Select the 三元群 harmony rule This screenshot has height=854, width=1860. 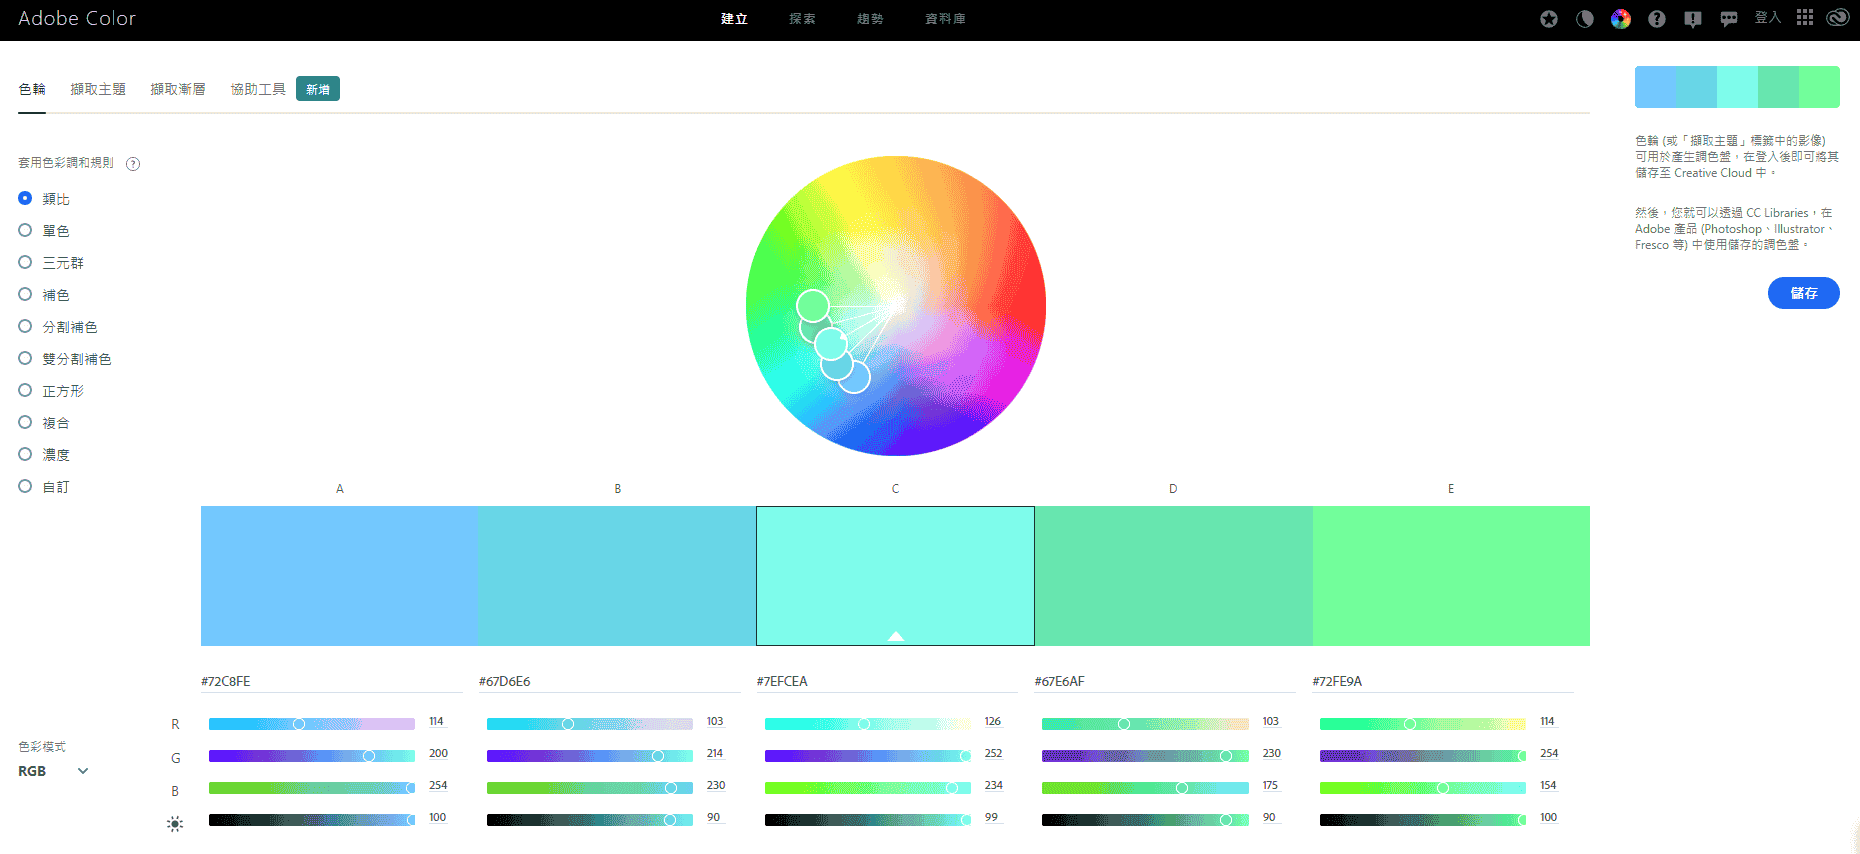[51, 263]
